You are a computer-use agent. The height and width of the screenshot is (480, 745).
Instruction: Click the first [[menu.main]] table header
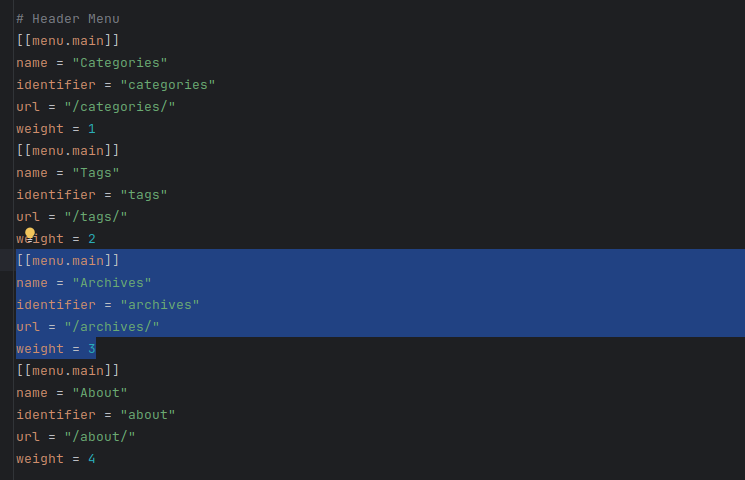point(68,41)
